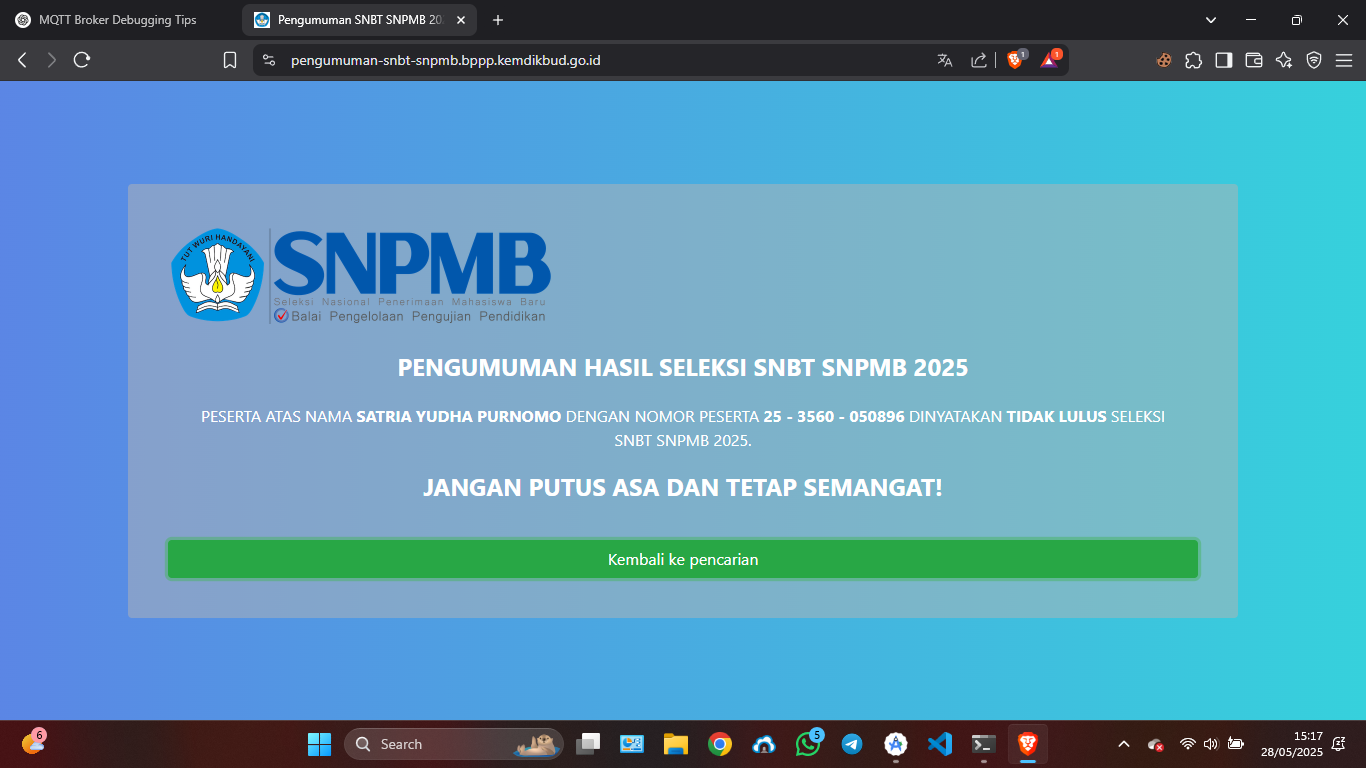Launch Google Chrome from the taskbar

(720, 744)
